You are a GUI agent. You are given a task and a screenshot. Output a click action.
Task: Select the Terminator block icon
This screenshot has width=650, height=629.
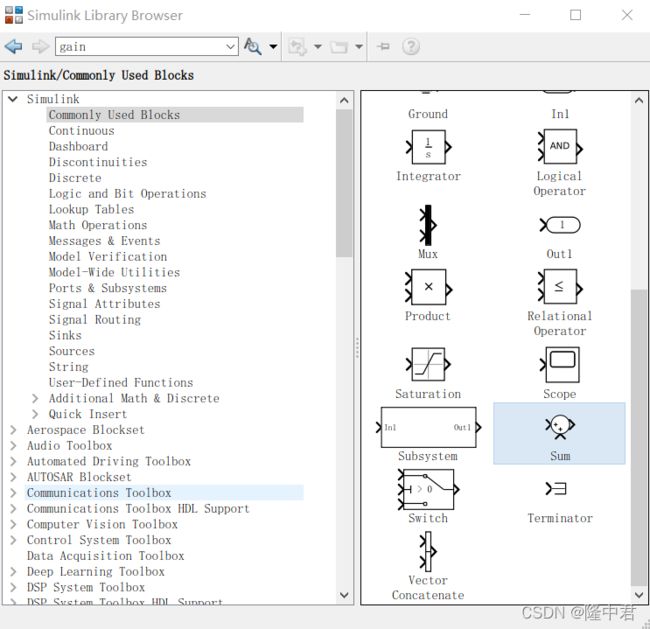click(x=556, y=489)
